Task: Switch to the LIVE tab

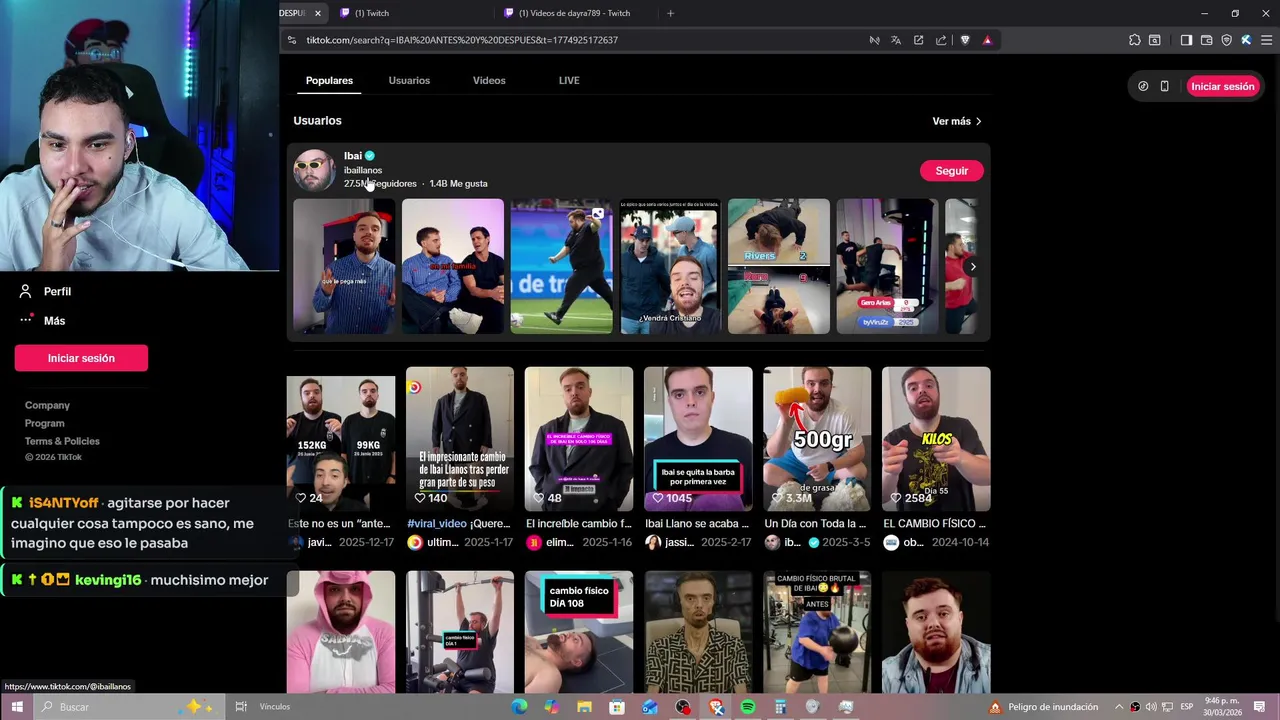Action: click(569, 80)
